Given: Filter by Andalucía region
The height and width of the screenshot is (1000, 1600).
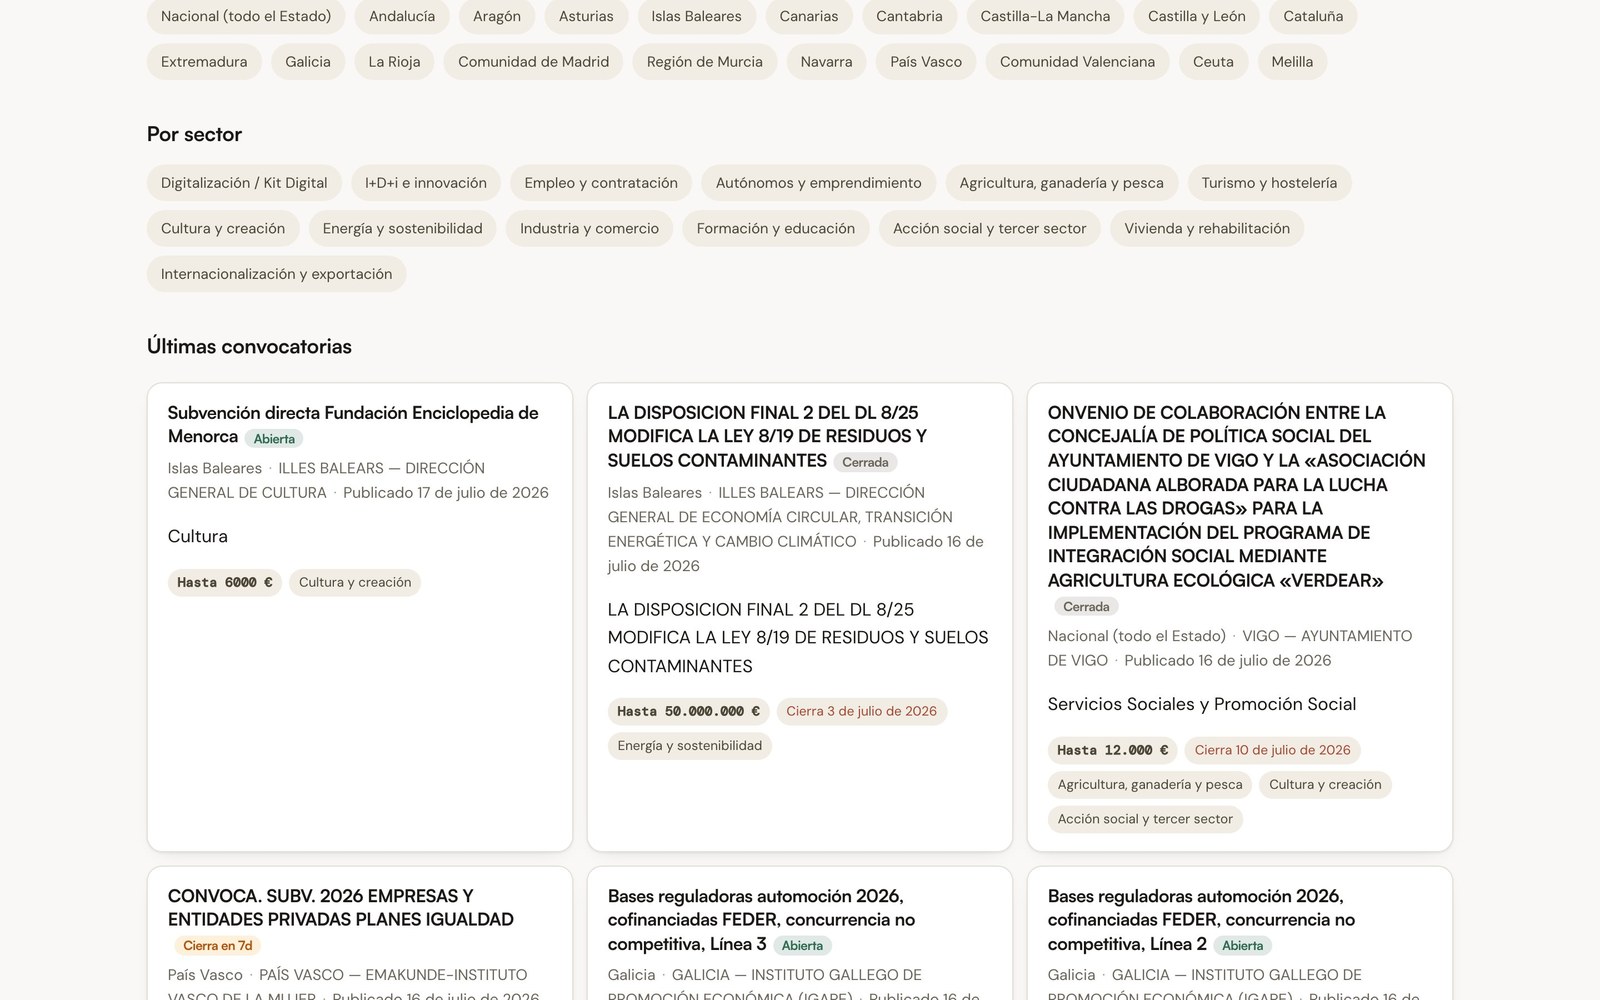Looking at the screenshot, I should (402, 17).
